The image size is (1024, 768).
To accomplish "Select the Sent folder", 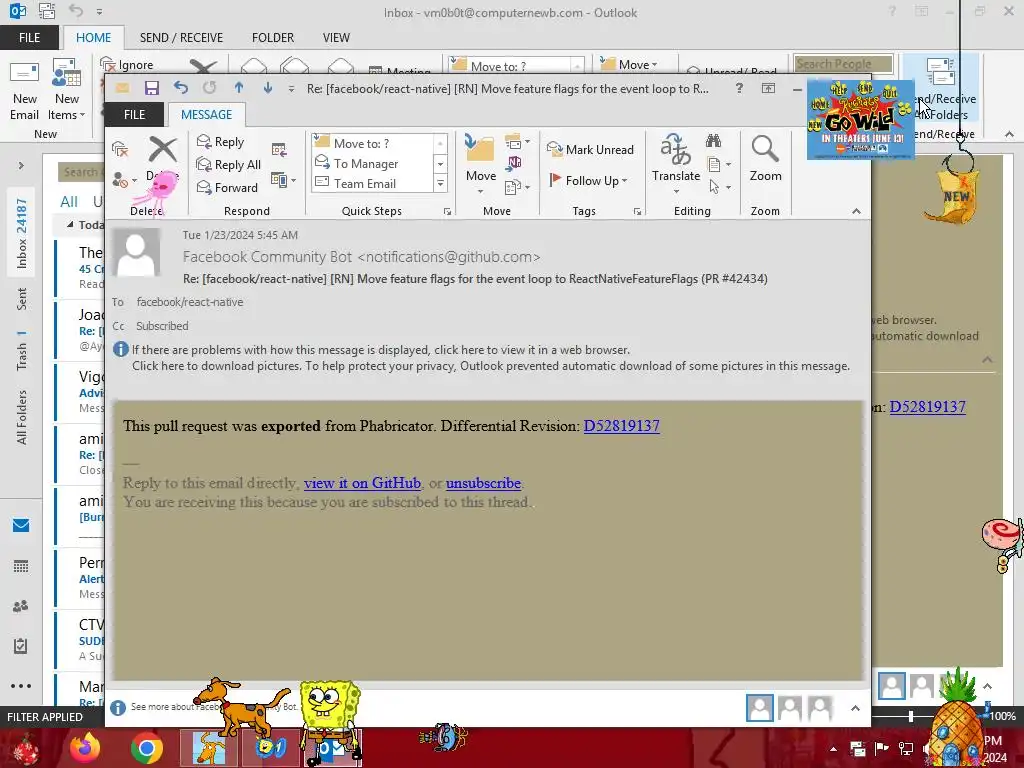I will (22, 298).
